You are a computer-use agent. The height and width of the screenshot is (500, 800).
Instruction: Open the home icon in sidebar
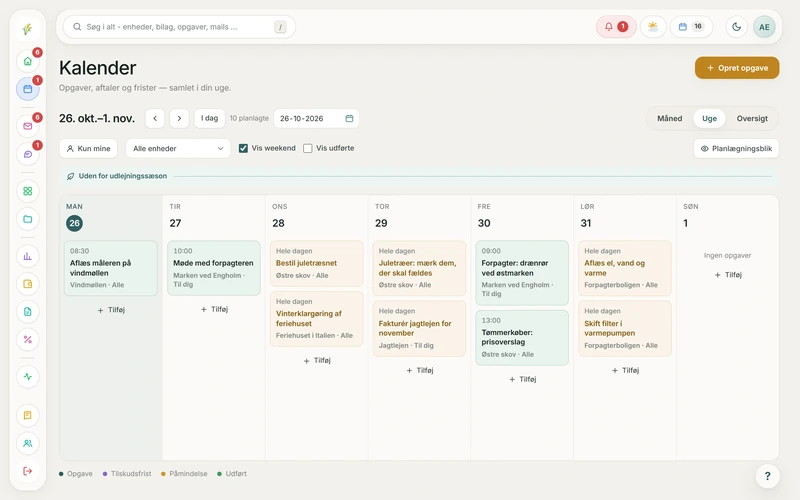pos(28,61)
